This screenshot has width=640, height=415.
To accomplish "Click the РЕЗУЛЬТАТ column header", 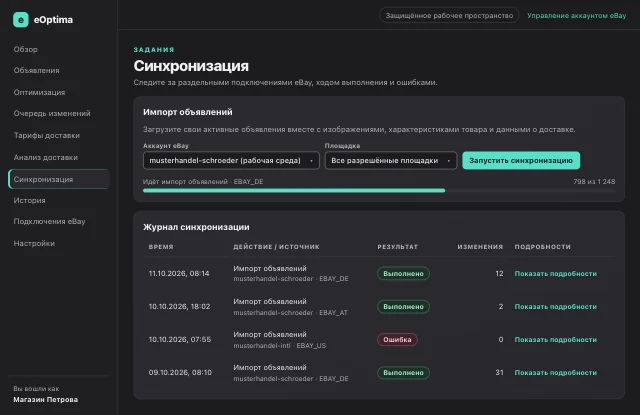I will 398,247.
